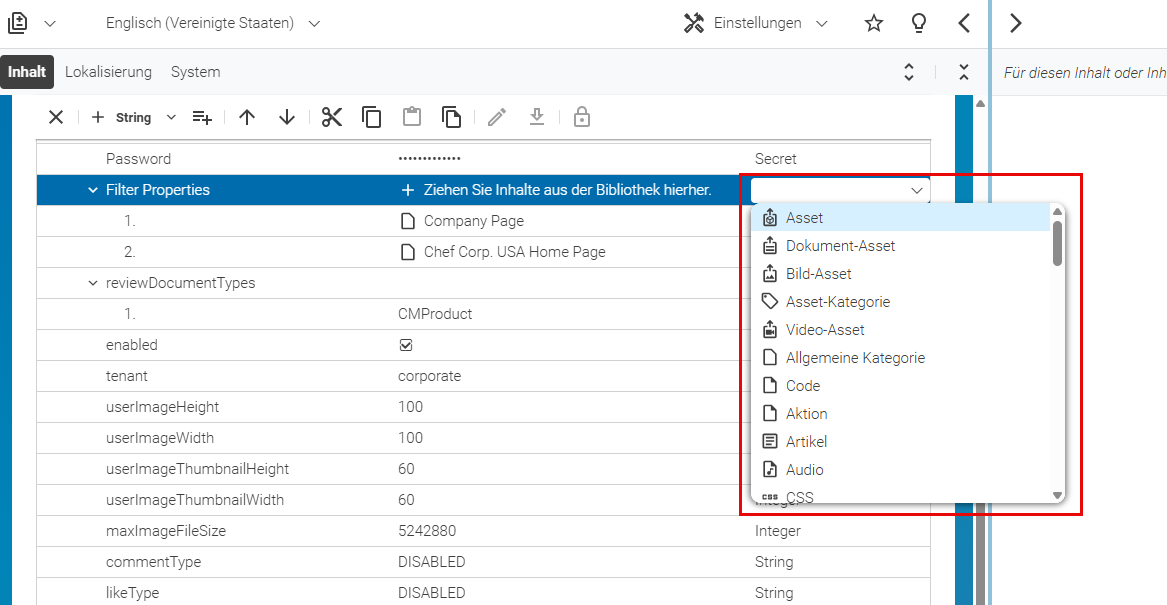Open the Einstellungen tools menu
This screenshot has height=605, width=1167.
[755, 23]
